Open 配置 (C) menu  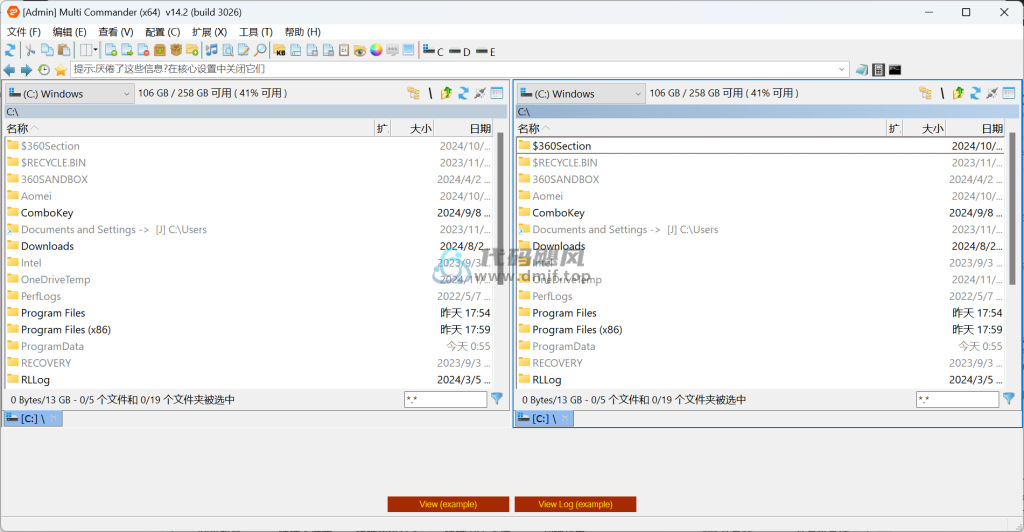pos(162,32)
